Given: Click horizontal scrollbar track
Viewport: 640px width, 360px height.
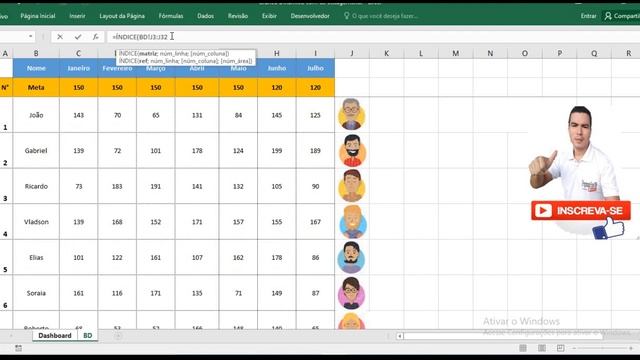Looking at the screenshot, I should pyautogui.click(x=502, y=336).
